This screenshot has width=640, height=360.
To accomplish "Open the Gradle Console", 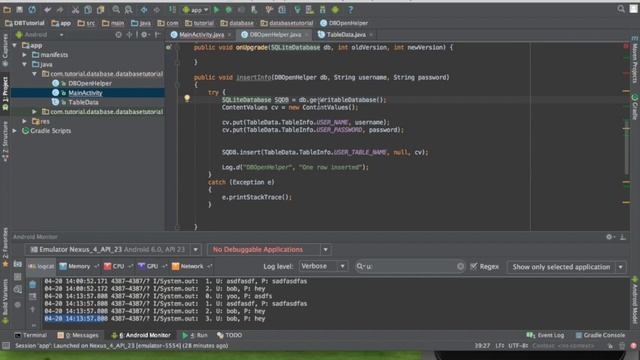I will [600, 335].
